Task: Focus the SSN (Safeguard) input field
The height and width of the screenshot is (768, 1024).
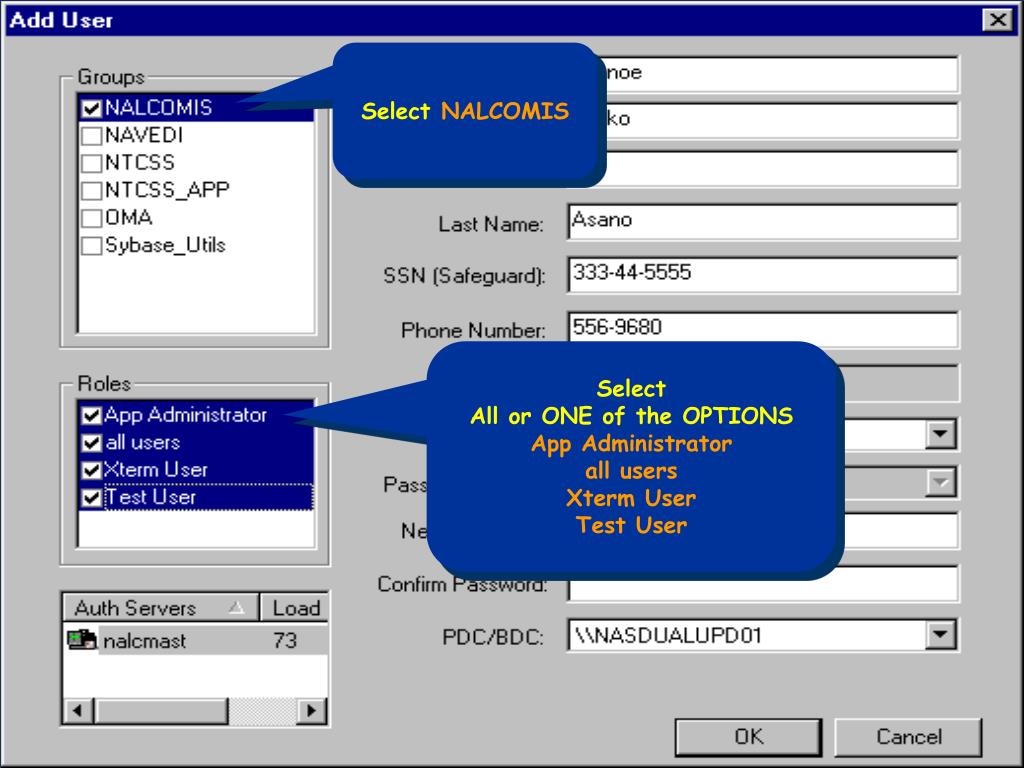Action: pyautogui.click(x=763, y=274)
